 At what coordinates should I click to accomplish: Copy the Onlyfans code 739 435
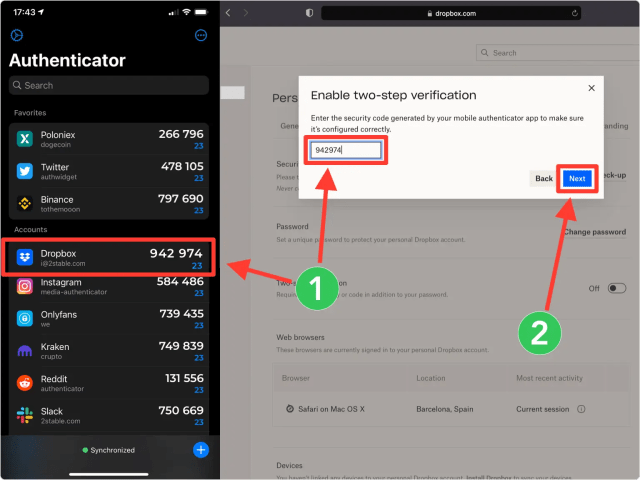181,313
